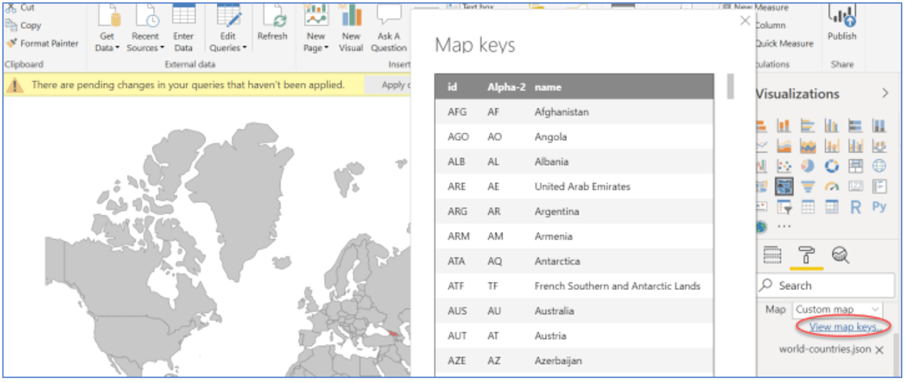Click Copy in the Clipboard group
This screenshot has height=382, width=905.
coord(23,25)
